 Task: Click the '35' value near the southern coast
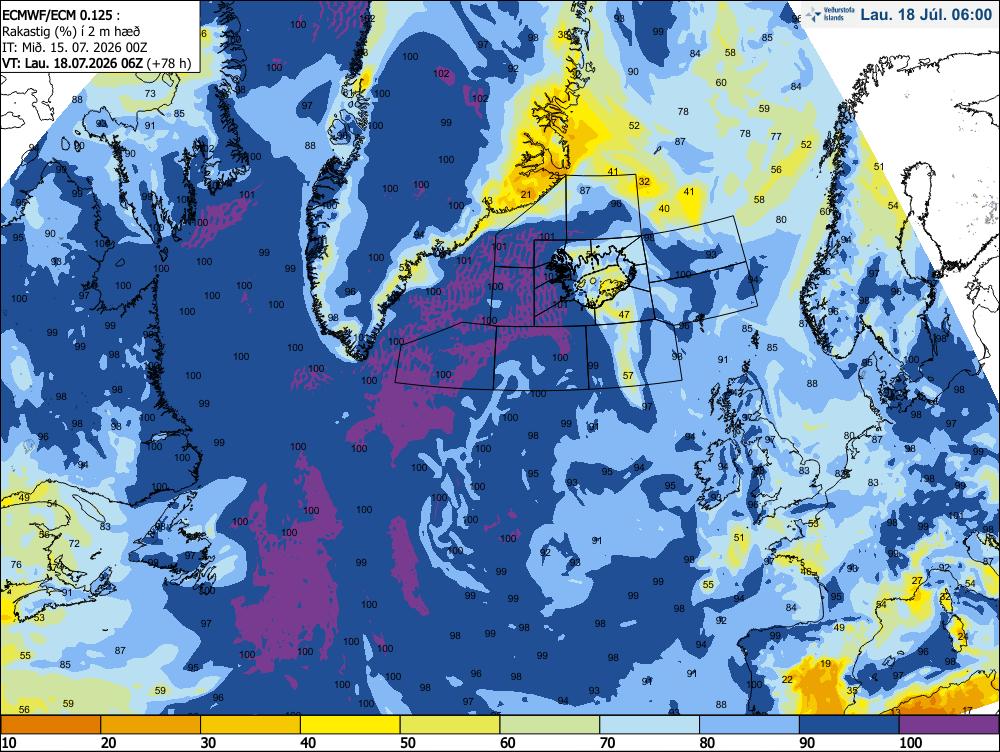click(x=852, y=690)
